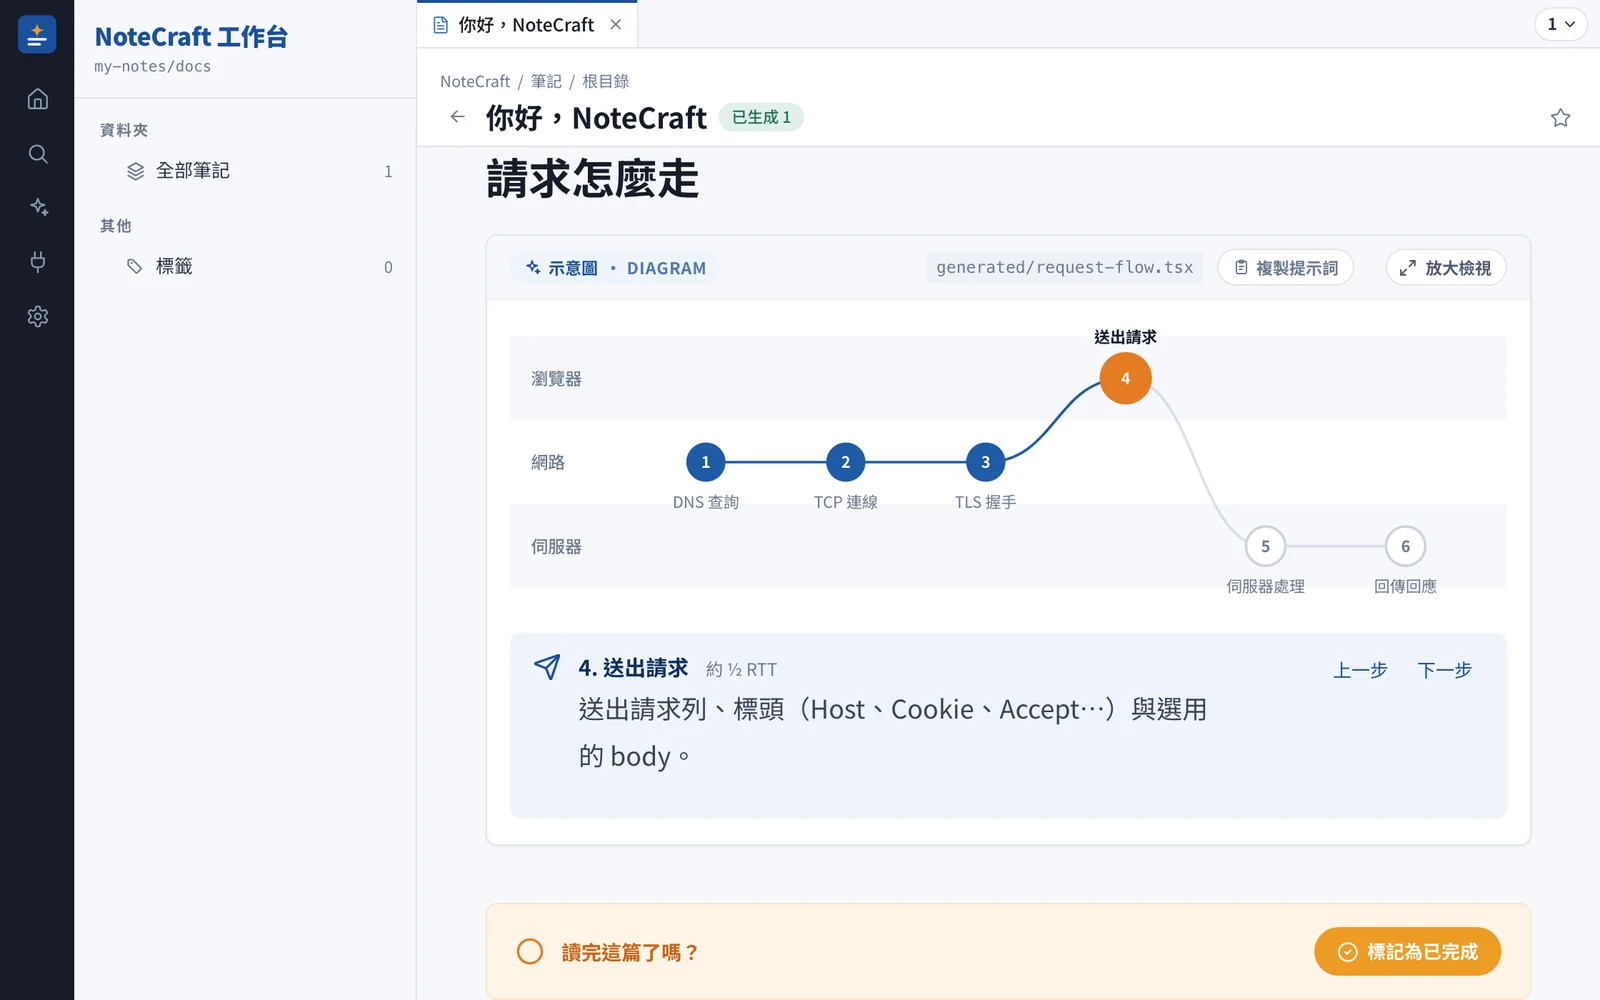1600x1000 pixels.
Task: Go to next step with 下一步
Action: [x=1445, y=670]
